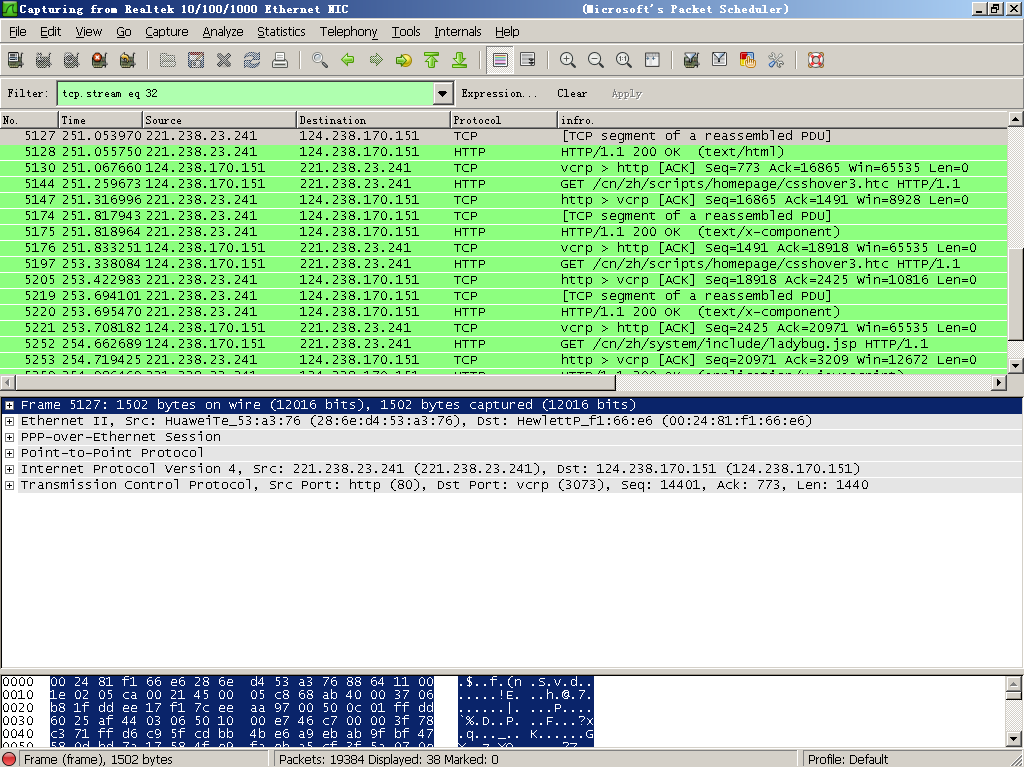Jump to the first packet
The width and height of the screenshot is (1024, 768).
coord(432,60)
